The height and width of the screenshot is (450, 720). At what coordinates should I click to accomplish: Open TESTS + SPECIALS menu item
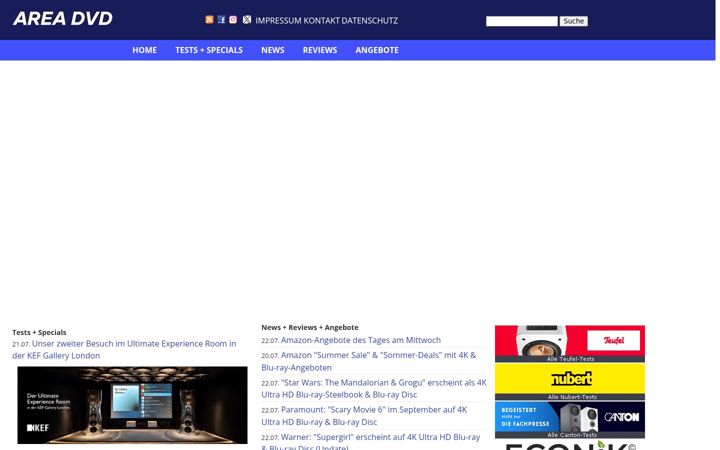(x=209, y=50)
